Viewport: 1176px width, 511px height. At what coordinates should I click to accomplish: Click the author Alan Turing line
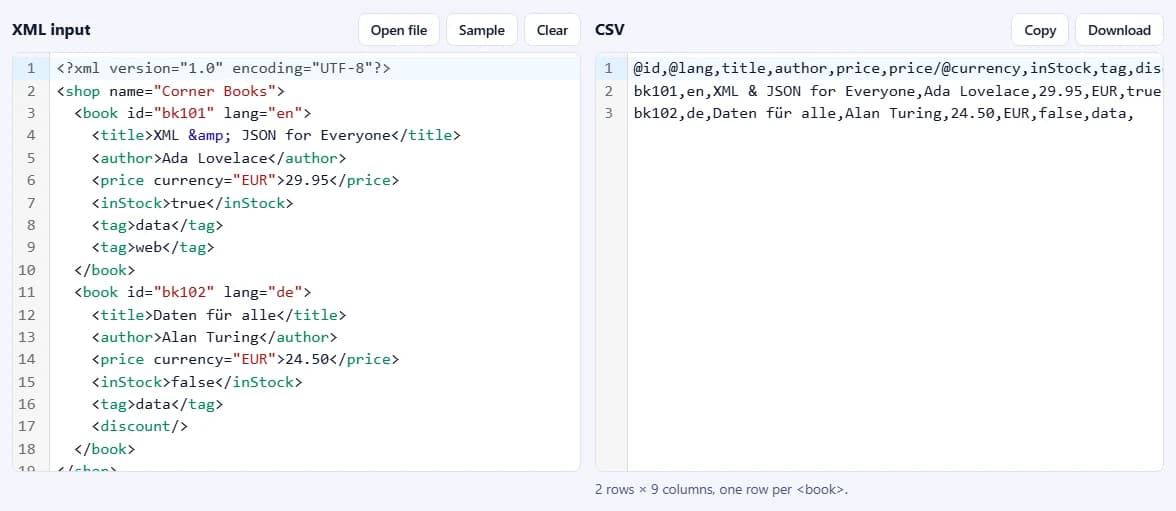point(315,337)
